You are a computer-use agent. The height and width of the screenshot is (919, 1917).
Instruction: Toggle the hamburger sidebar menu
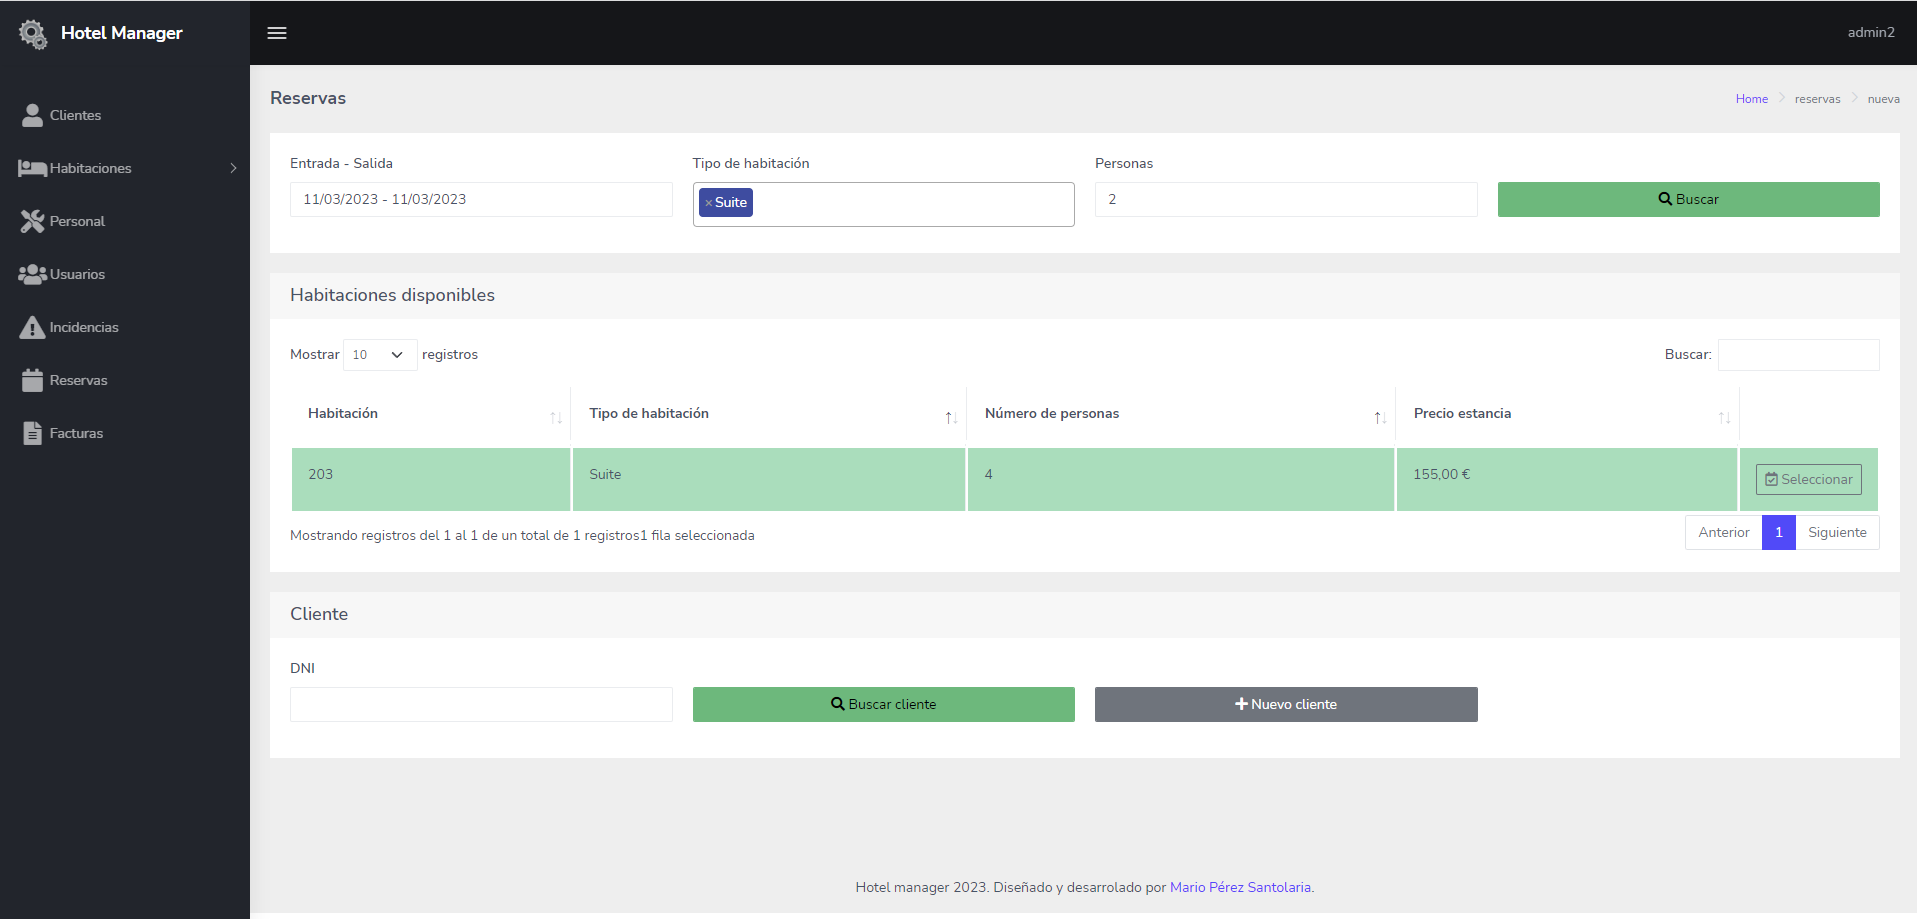pyautogui.click(x=277, y=33)
